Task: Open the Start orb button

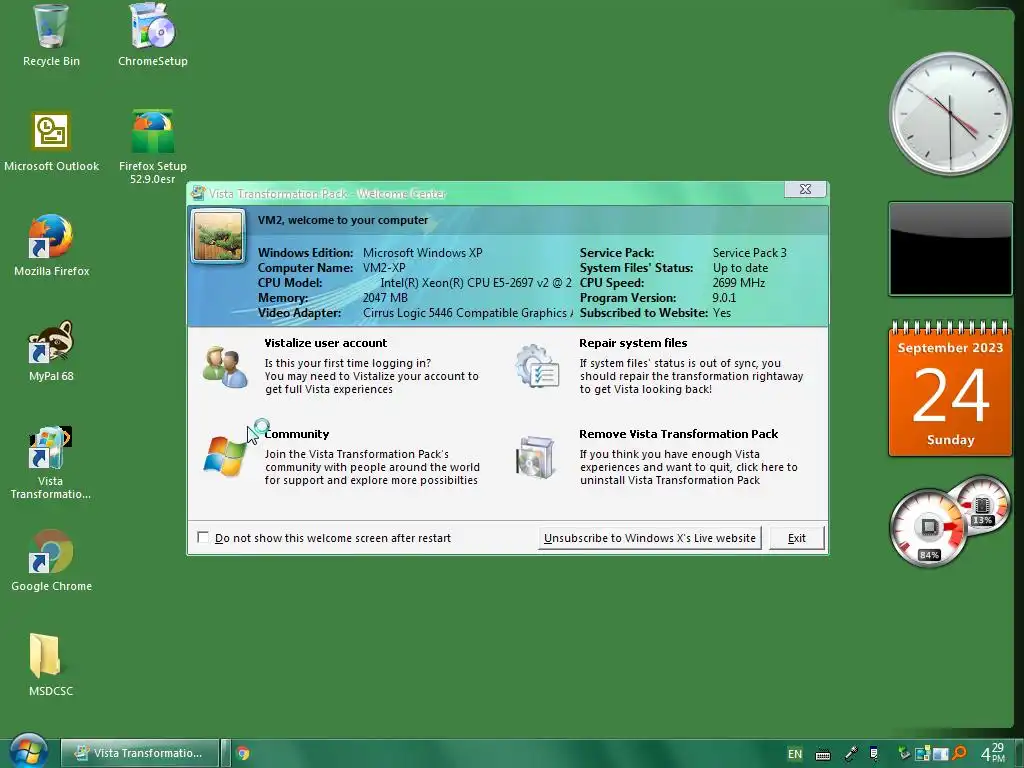Action: pos(27,751)
